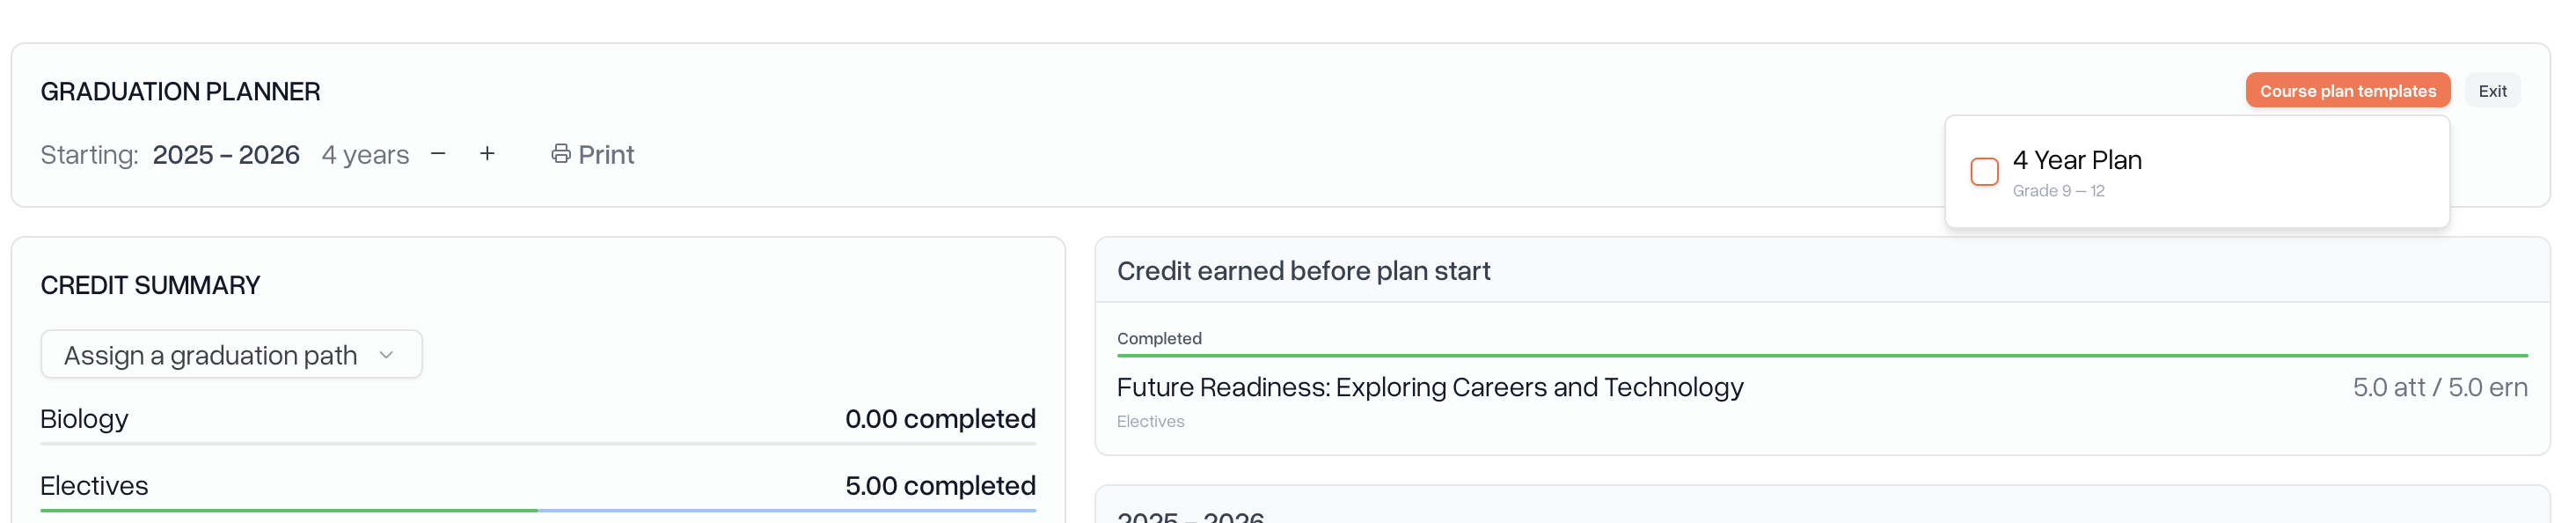Screen dimensions: 2576x523
Task: Check the 4 Year Plan checkbox
Action: point(1984,172)
